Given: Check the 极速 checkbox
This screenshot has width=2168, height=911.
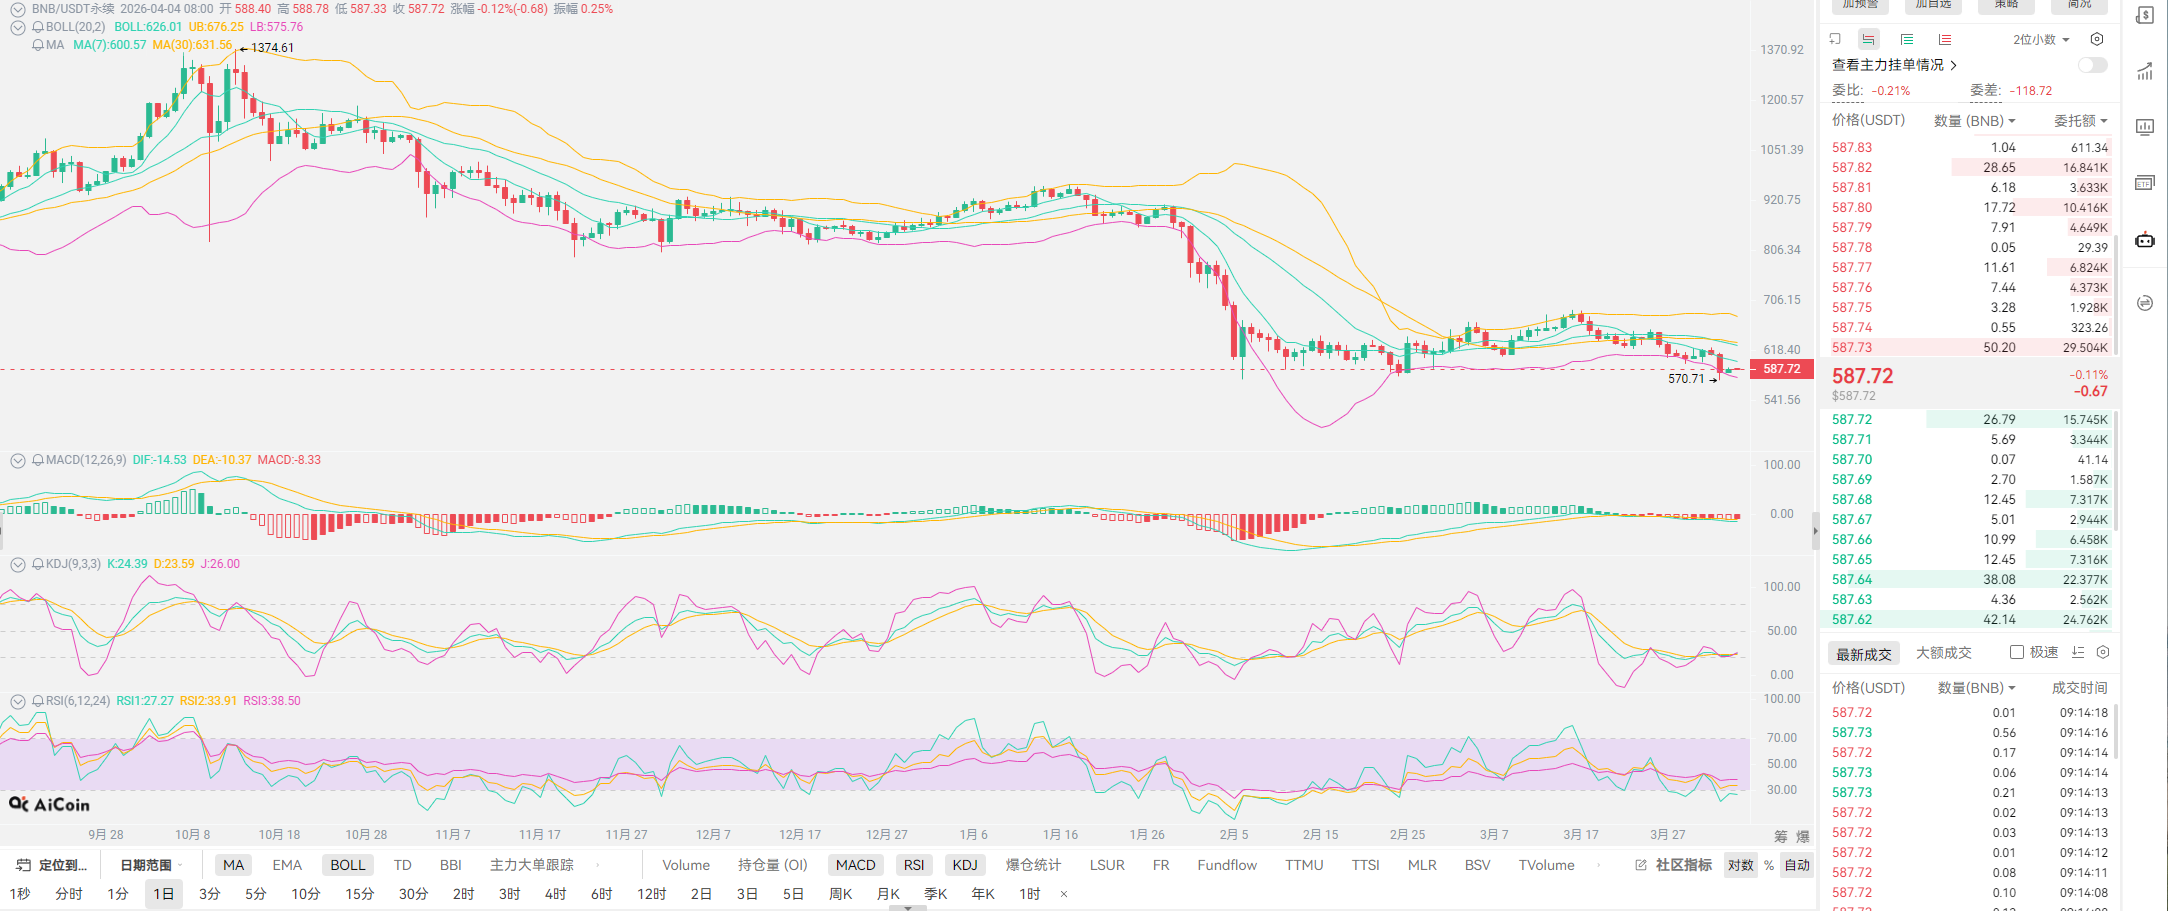Looking at the screenshot, I should pos(2017,652).
